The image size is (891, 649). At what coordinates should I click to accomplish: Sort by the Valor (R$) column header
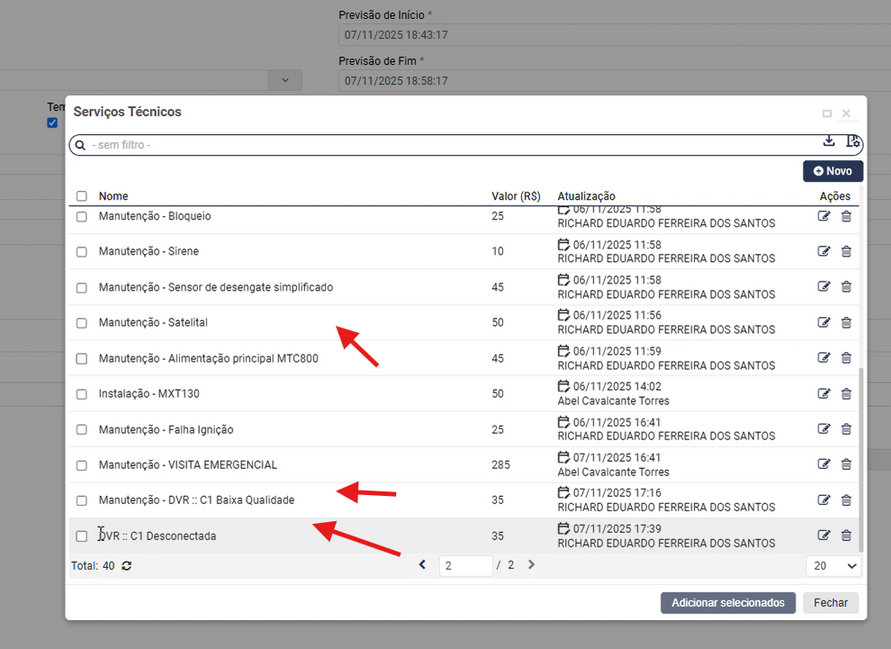pyautogui.click(x=517, y=196)
